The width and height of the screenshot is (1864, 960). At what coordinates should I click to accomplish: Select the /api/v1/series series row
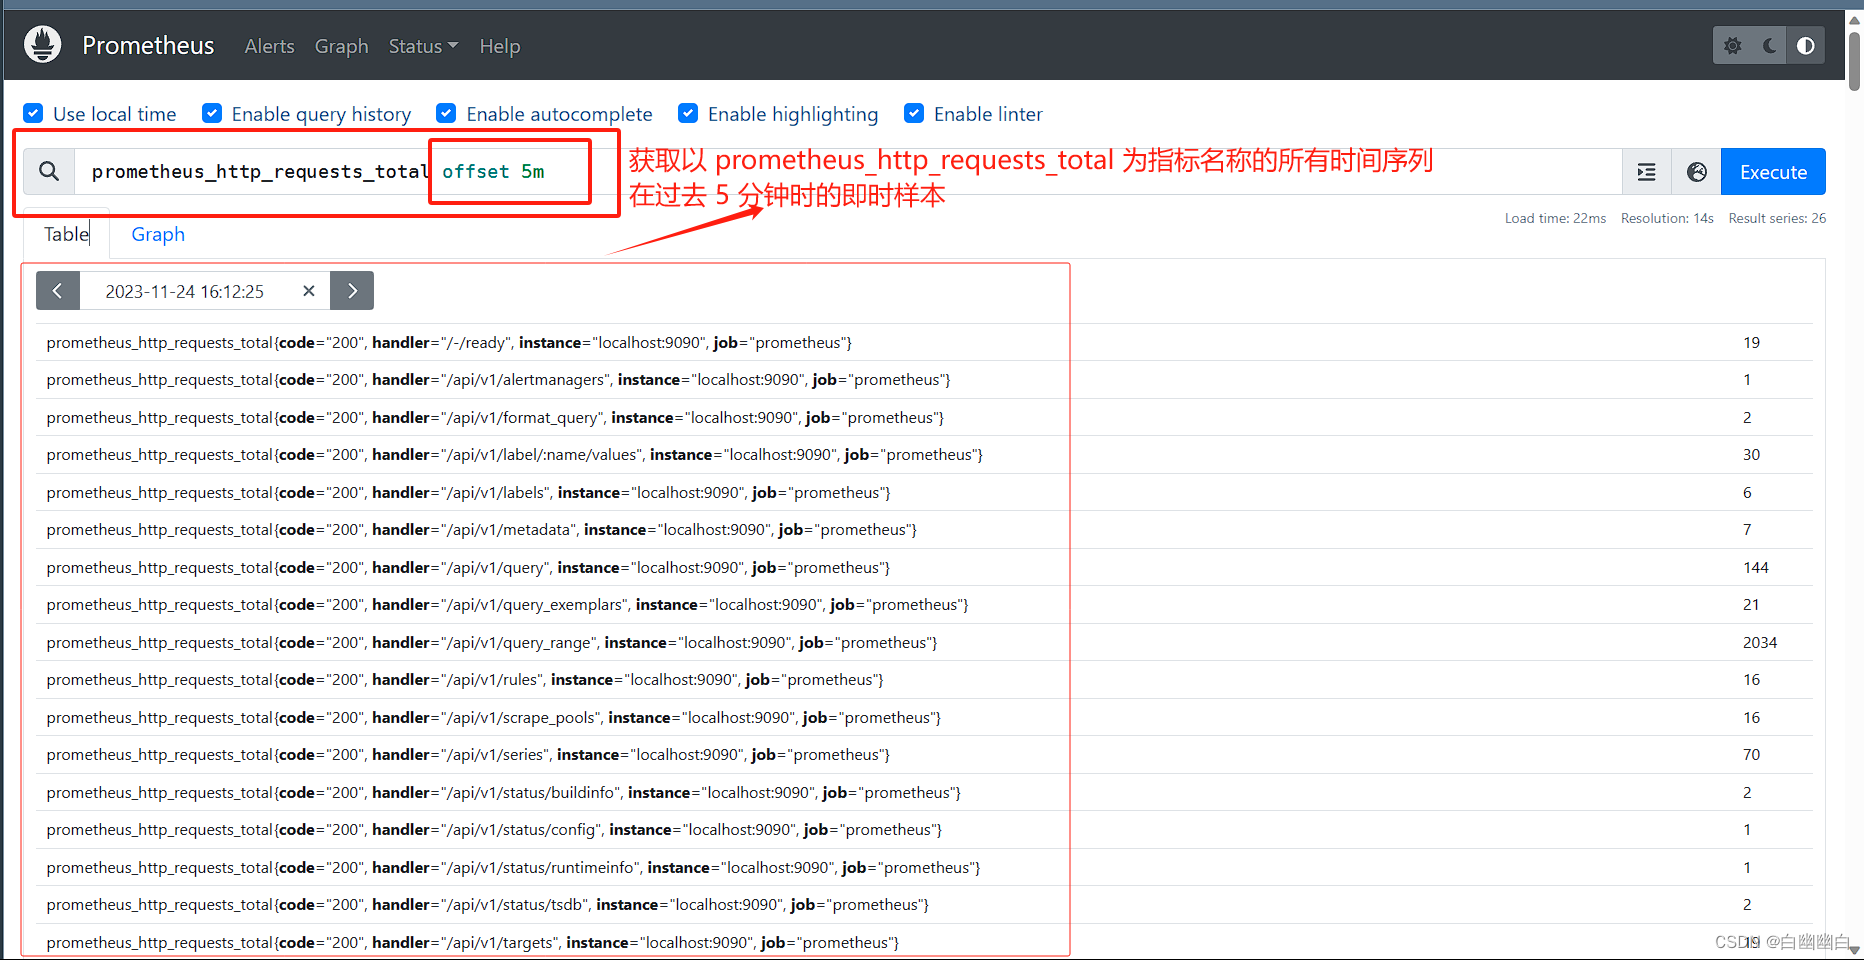pos(924,755)
